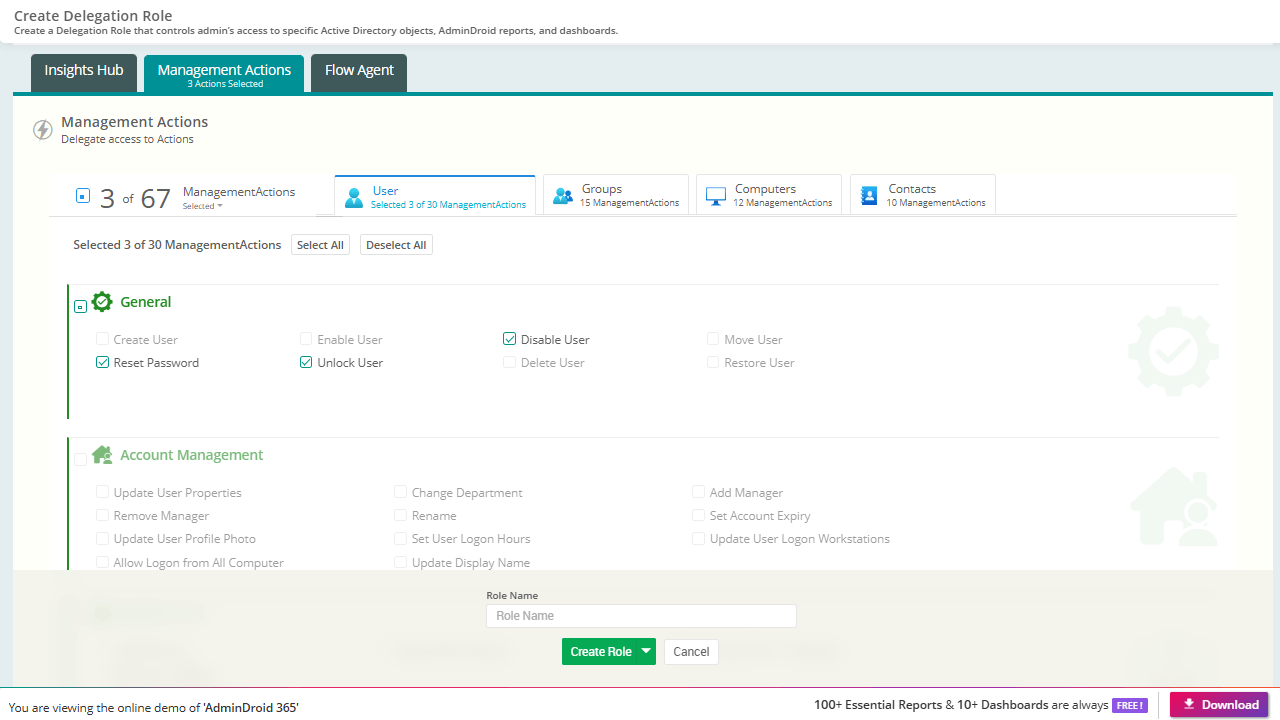
Task: Open the ManagementActions Selected filter dropdown
Action: click(x=203, y=206)
